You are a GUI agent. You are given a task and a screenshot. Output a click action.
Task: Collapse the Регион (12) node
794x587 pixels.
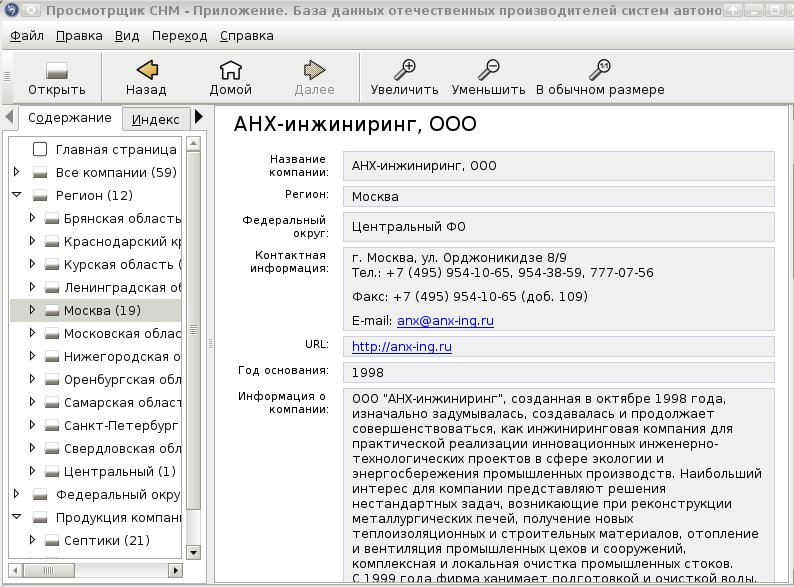17,194
